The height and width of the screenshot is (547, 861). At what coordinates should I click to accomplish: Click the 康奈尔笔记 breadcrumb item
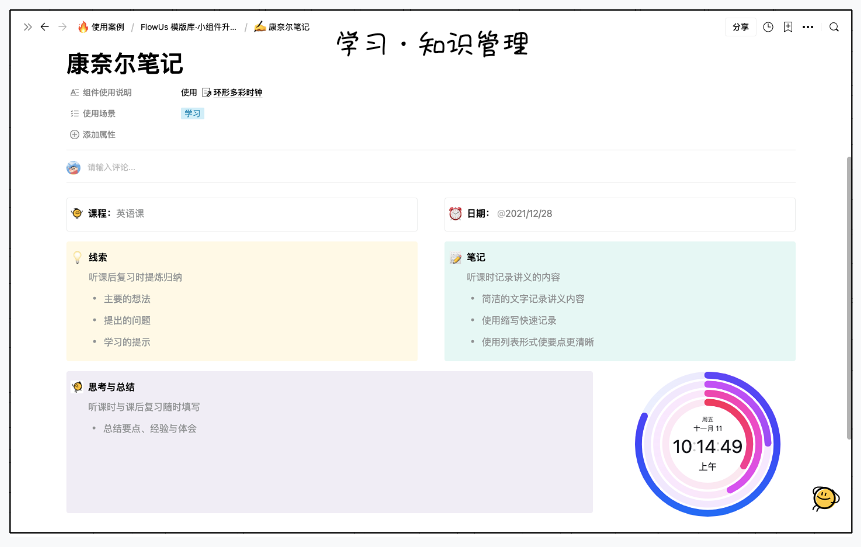click(281, 27)
